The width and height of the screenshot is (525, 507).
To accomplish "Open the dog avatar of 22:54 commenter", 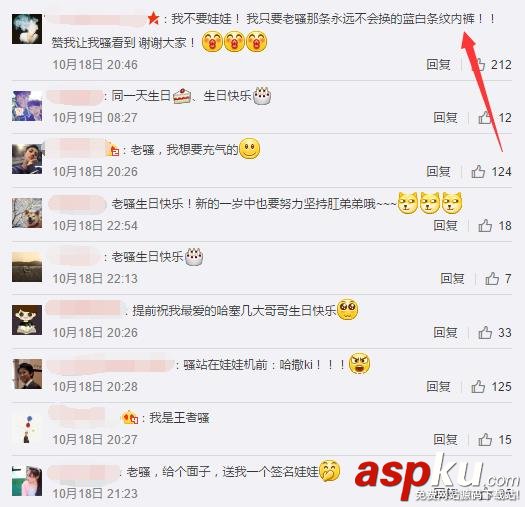I will coord(27,213).
